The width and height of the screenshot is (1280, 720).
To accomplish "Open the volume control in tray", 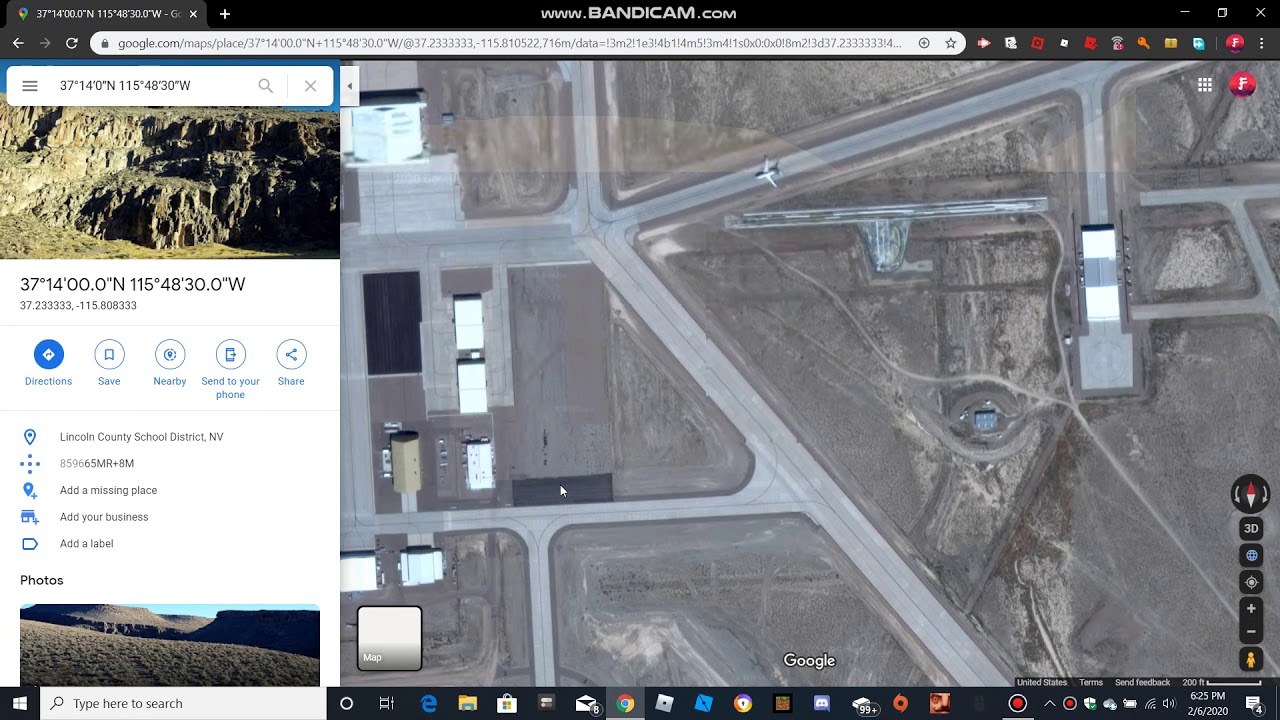I will tap(1169, 704).
